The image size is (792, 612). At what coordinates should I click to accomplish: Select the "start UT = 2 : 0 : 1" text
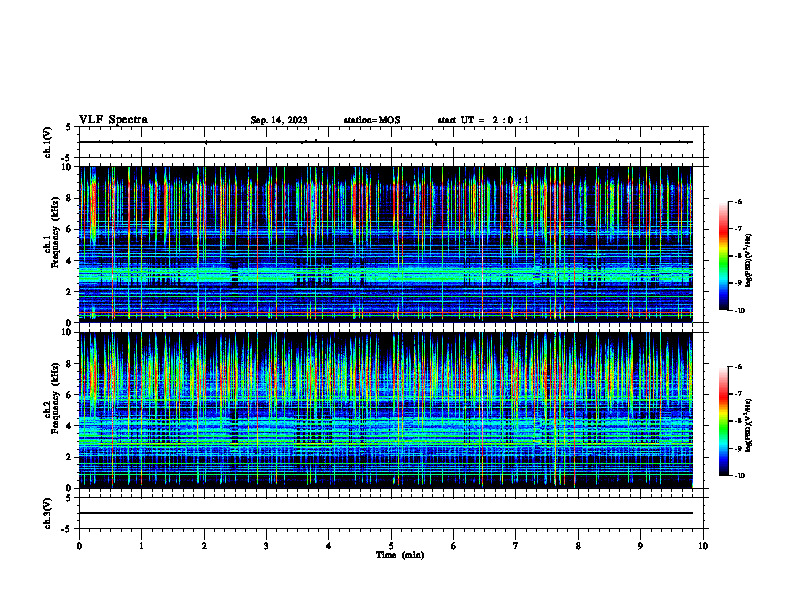[483, 120]
